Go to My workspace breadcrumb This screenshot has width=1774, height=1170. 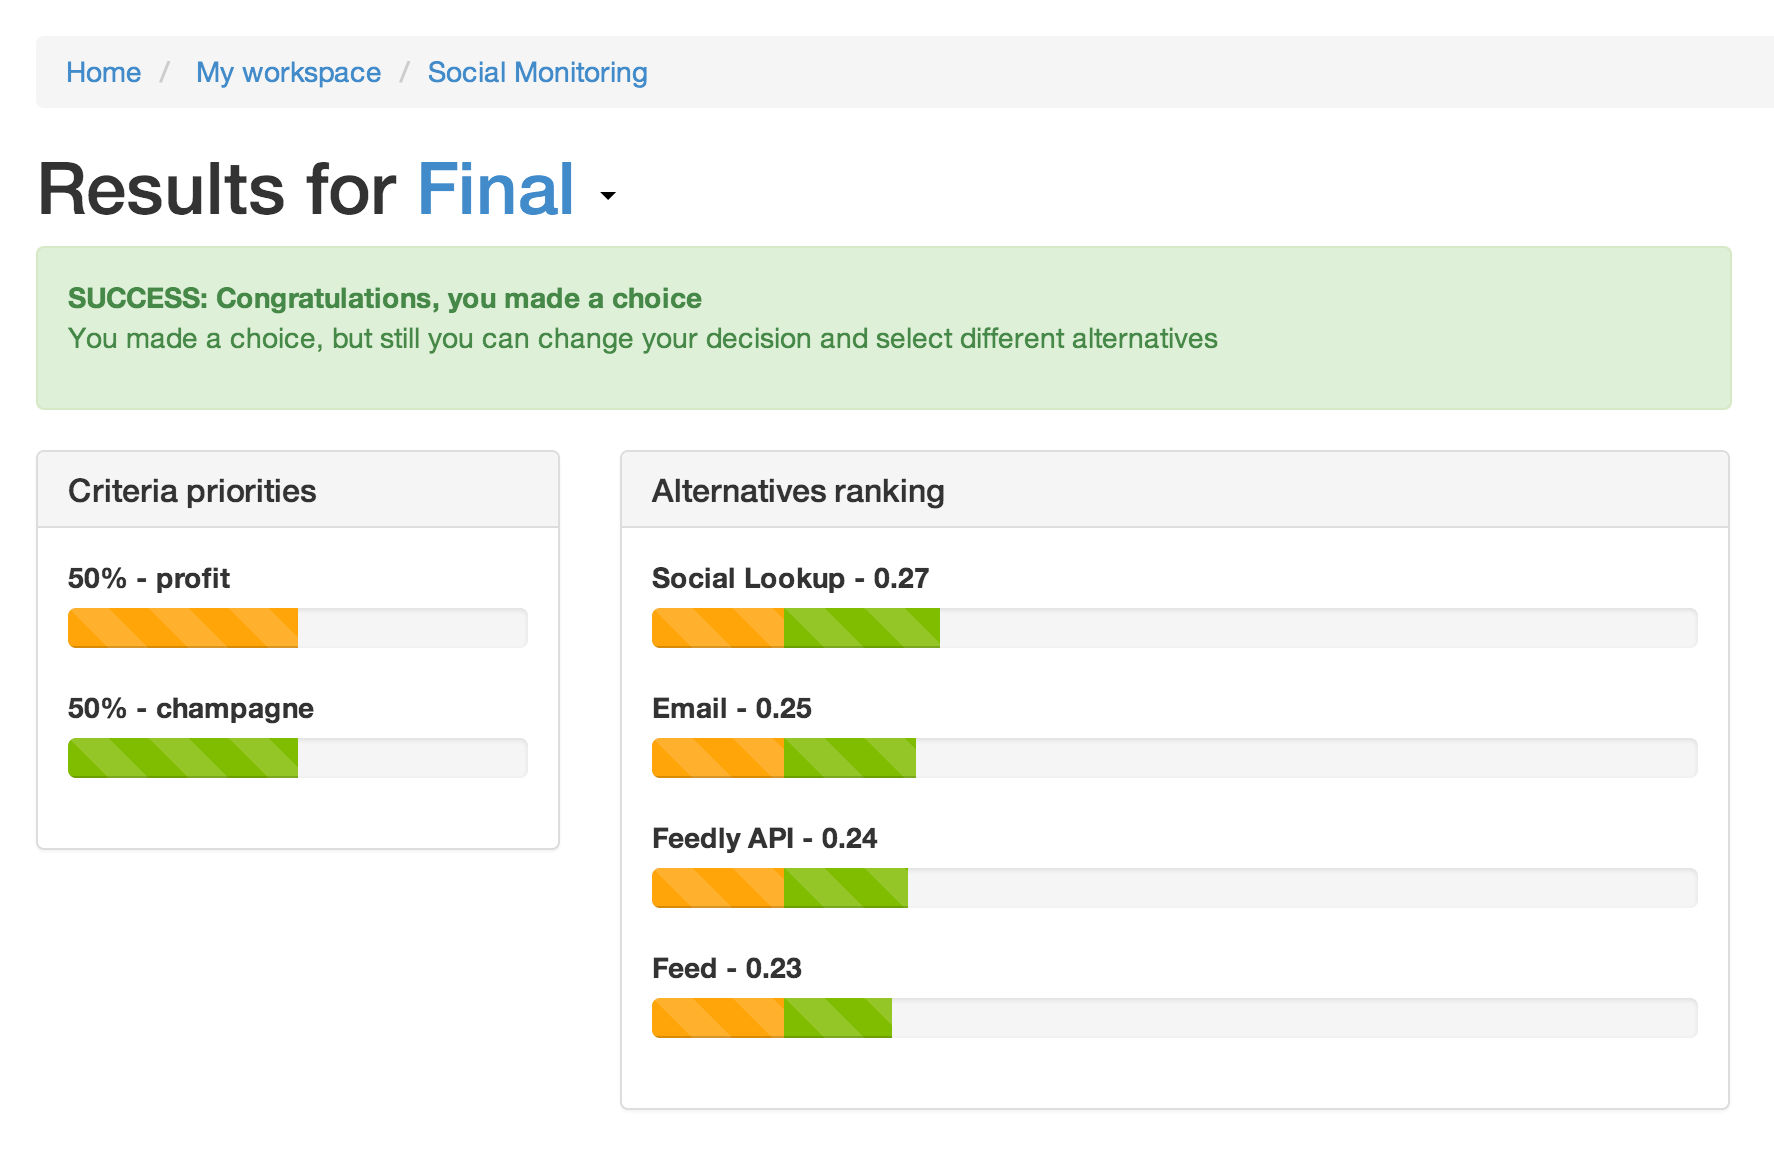point(288,73)
